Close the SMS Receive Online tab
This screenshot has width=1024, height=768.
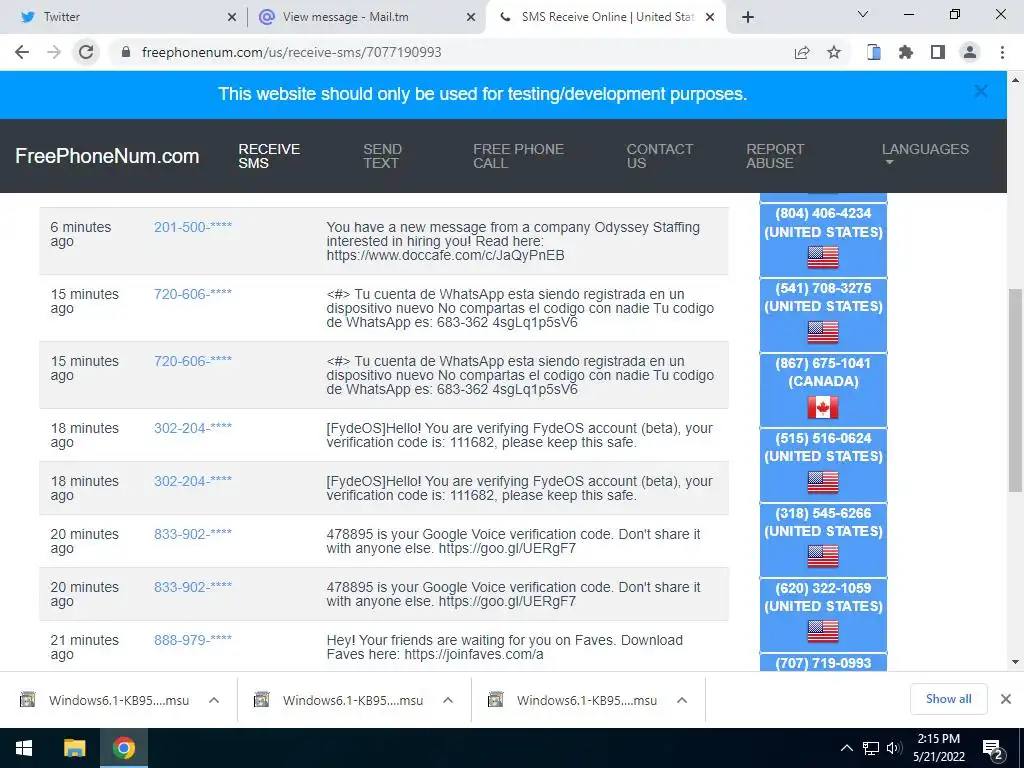(x=711, y=18)
